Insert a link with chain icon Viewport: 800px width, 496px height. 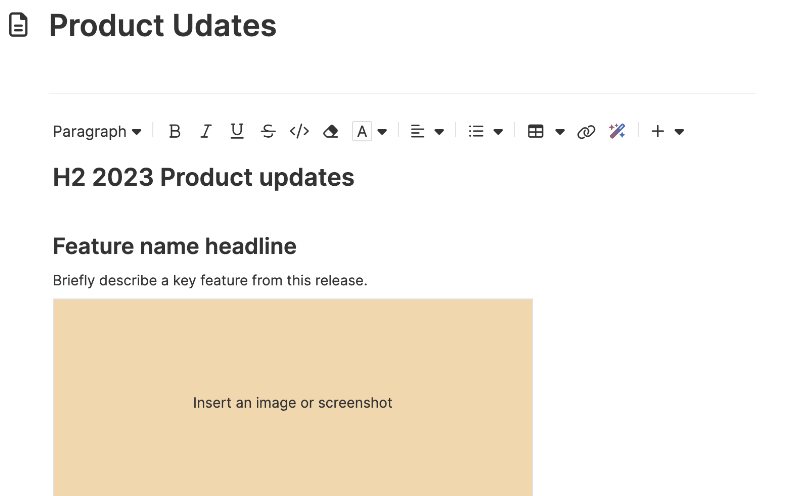point(586,132)
